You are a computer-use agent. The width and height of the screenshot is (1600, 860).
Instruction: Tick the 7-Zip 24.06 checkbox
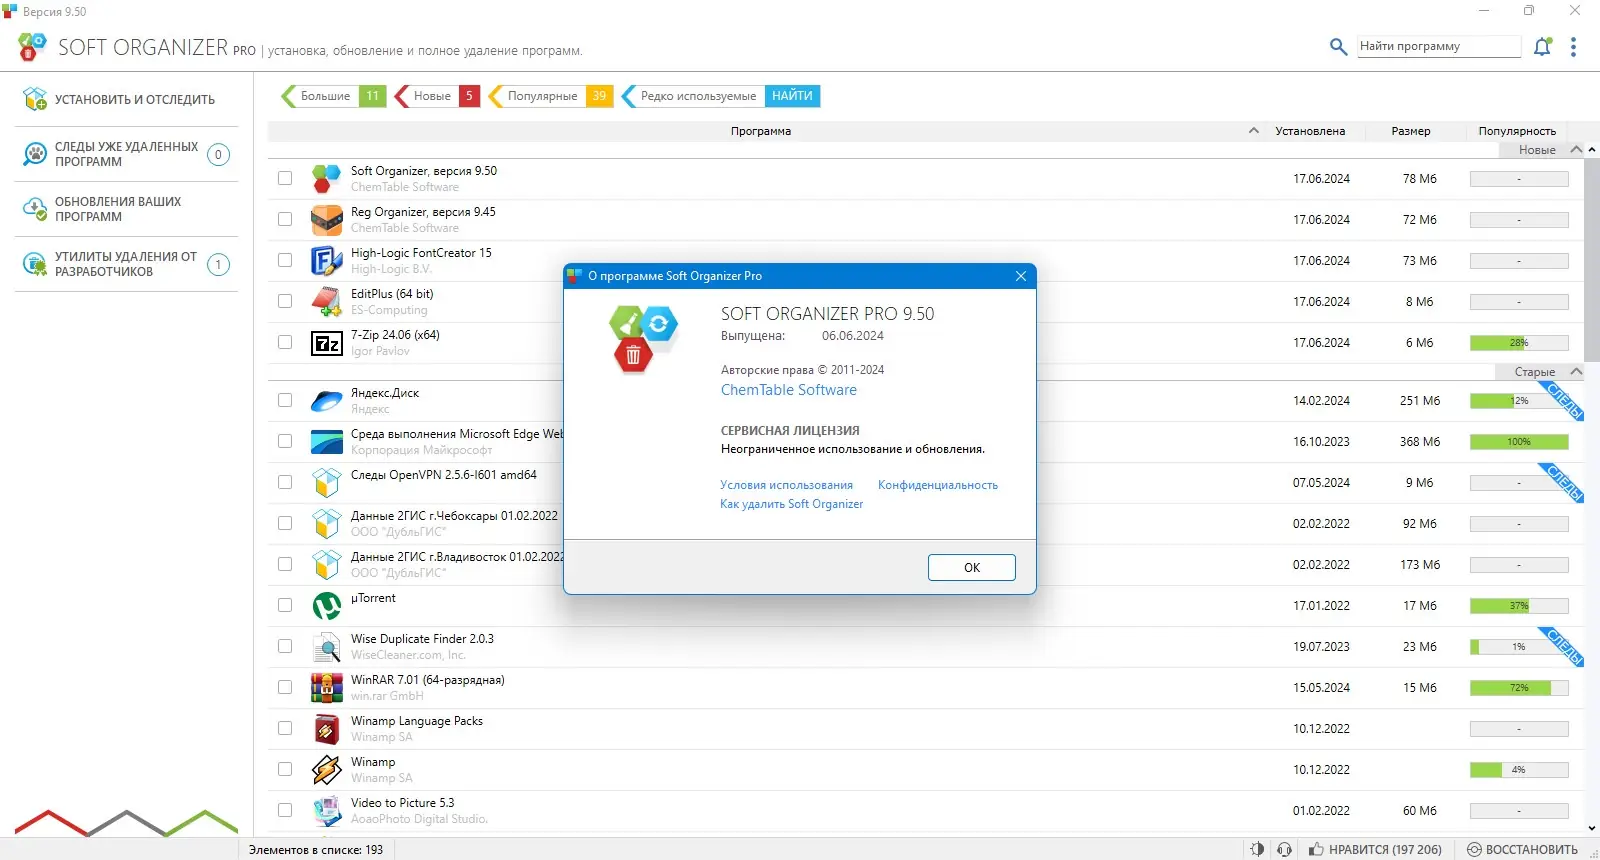pos(285,342)
